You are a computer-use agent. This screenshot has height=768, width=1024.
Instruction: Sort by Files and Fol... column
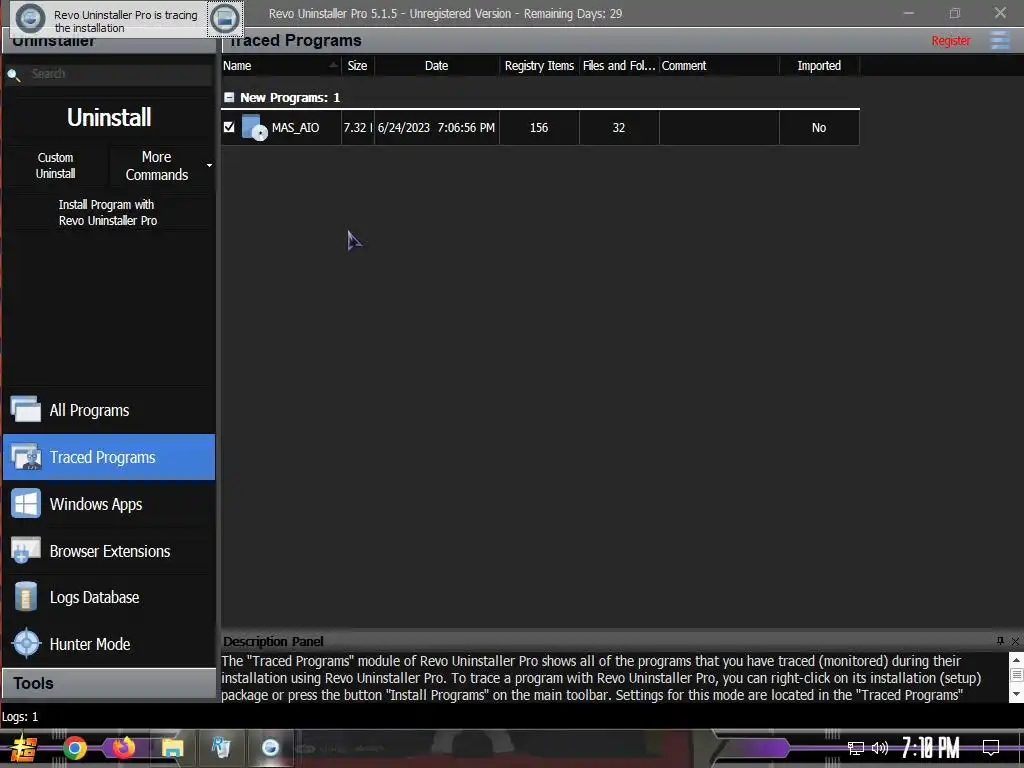(618, 65)
